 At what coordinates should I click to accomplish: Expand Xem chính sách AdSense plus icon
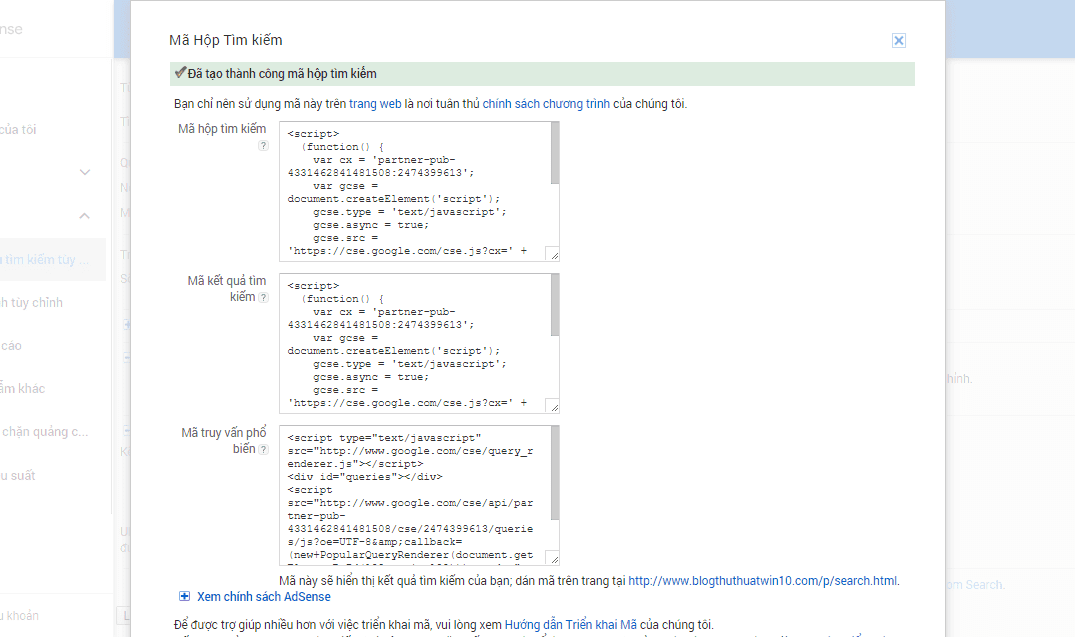pyautogui.click(x=184, y=597)
